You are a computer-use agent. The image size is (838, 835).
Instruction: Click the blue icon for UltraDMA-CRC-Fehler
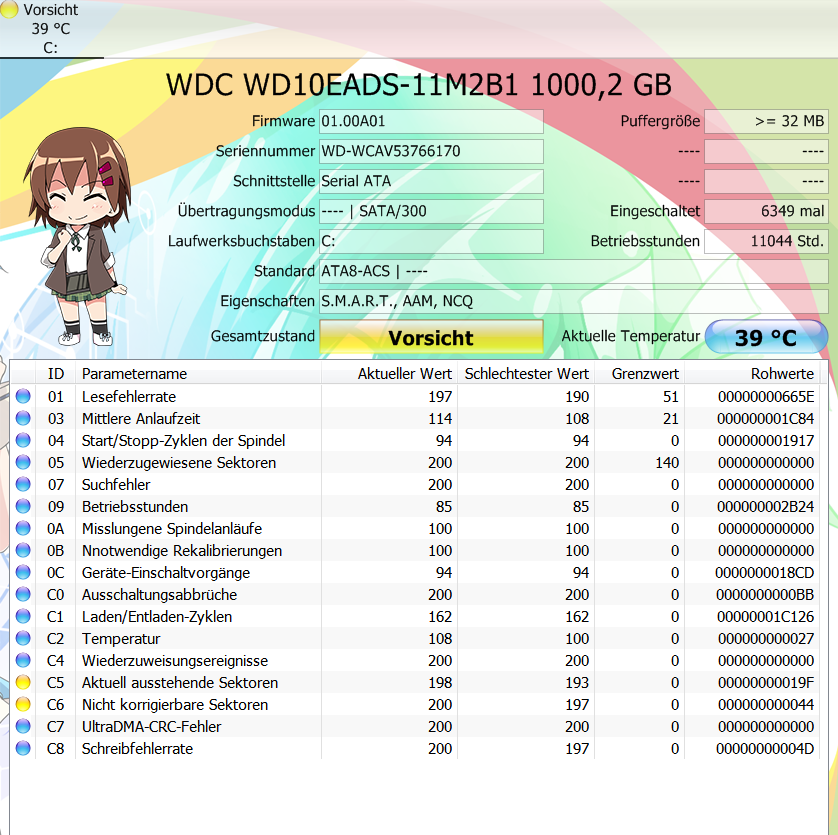point(23,726)
